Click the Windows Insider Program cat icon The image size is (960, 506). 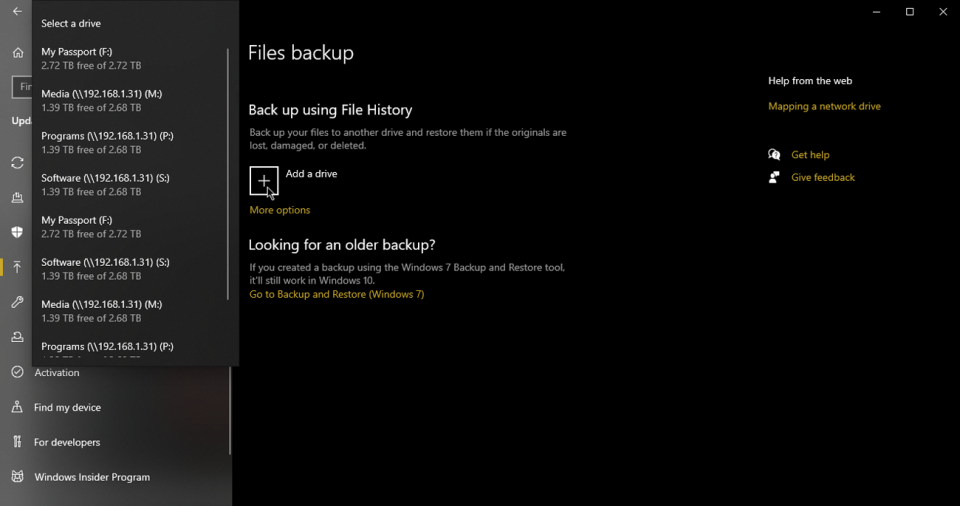(x=17, y=477)
